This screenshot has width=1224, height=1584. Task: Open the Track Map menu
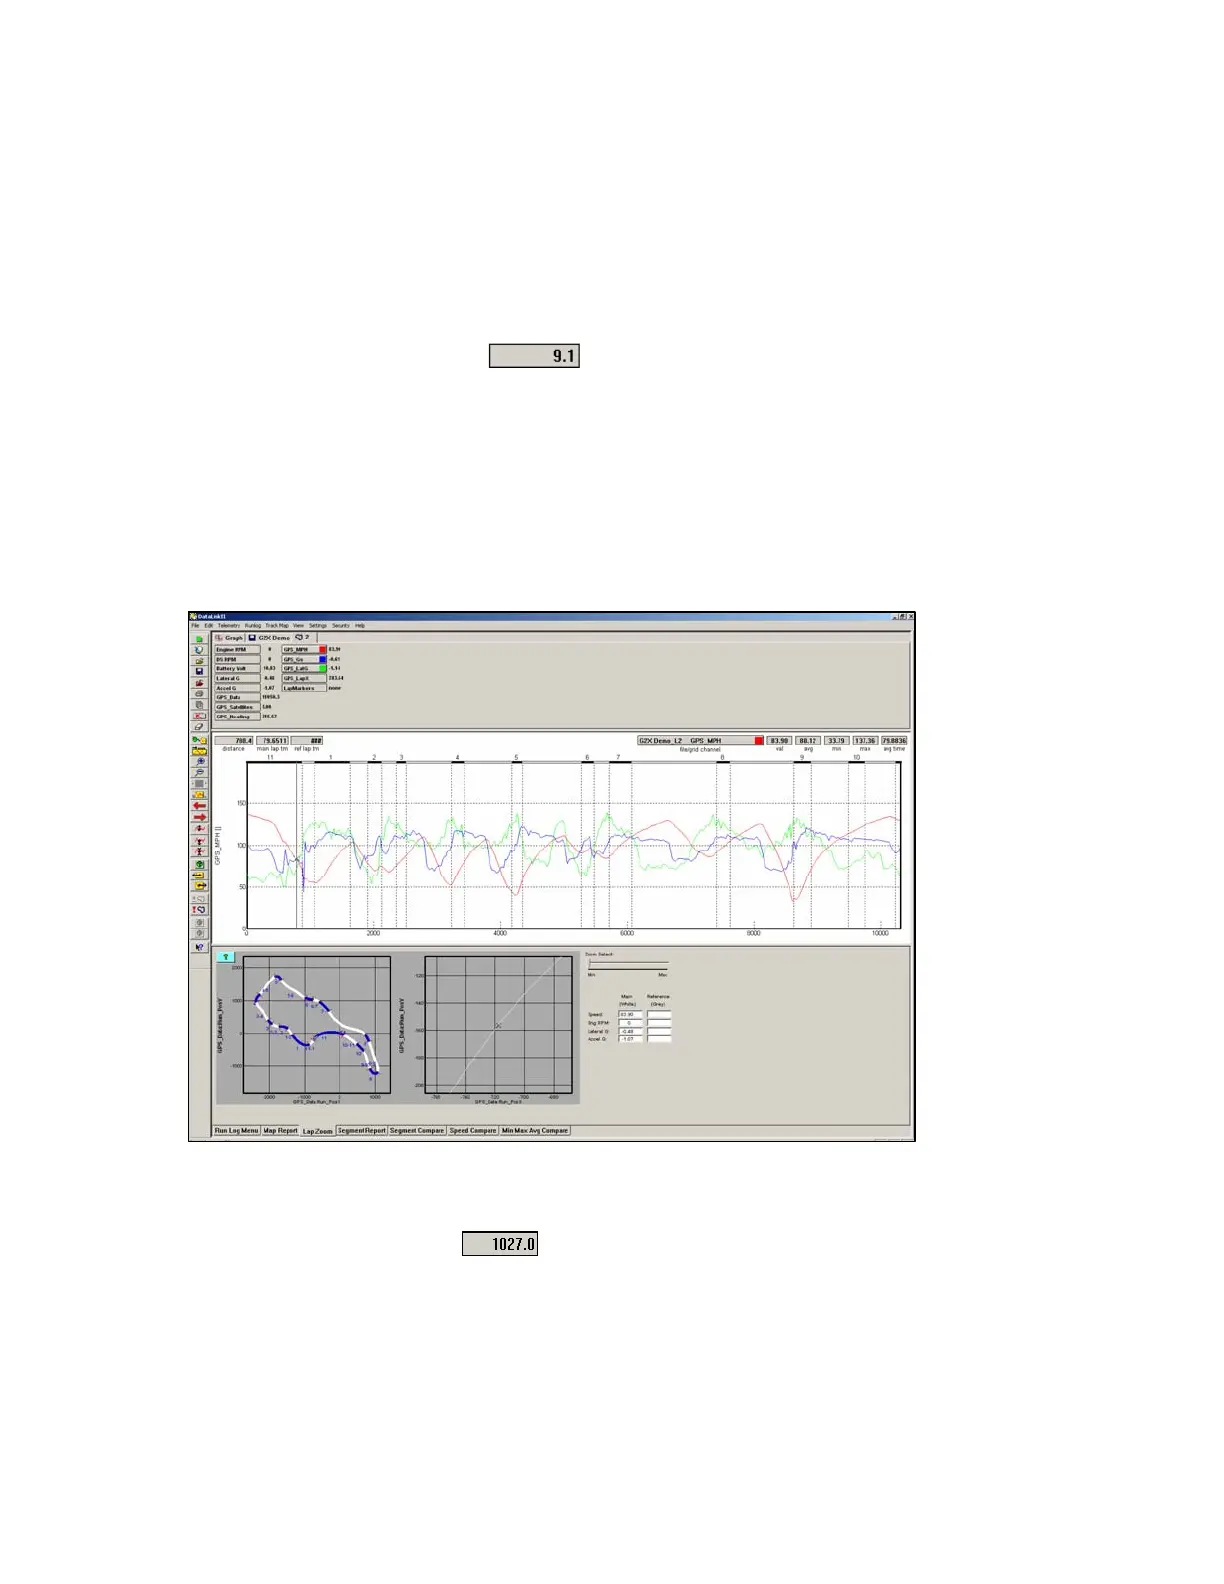click(277, 626)
